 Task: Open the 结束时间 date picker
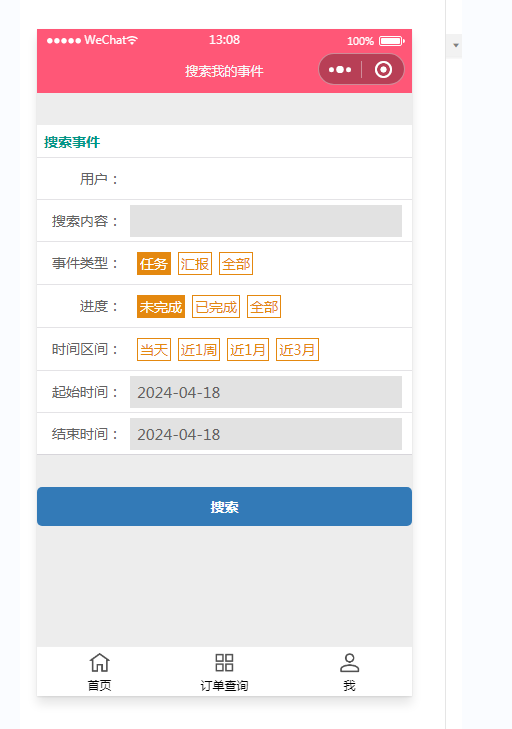266,434
